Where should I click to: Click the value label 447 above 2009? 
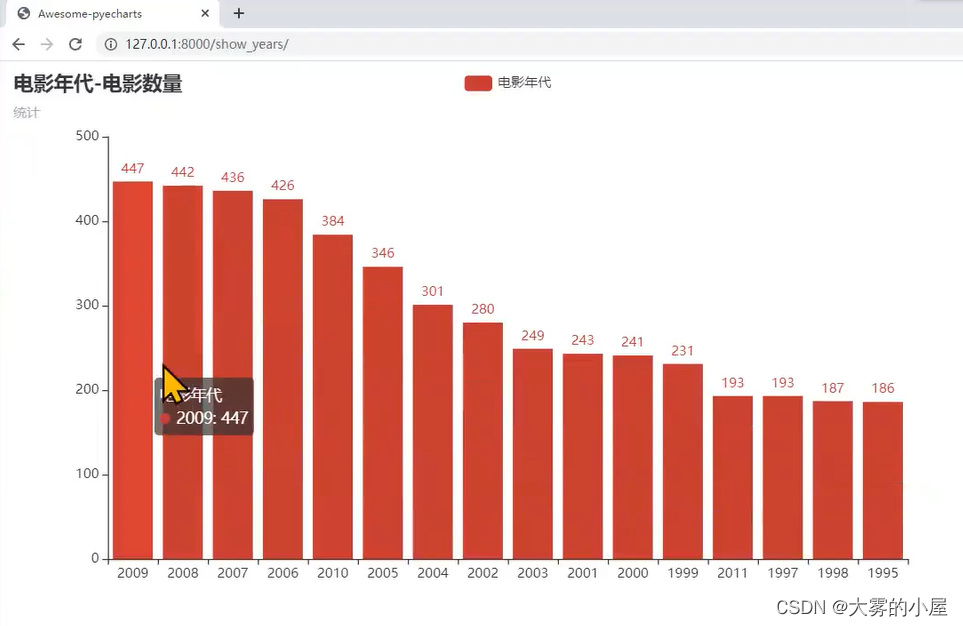coord(133,168)
